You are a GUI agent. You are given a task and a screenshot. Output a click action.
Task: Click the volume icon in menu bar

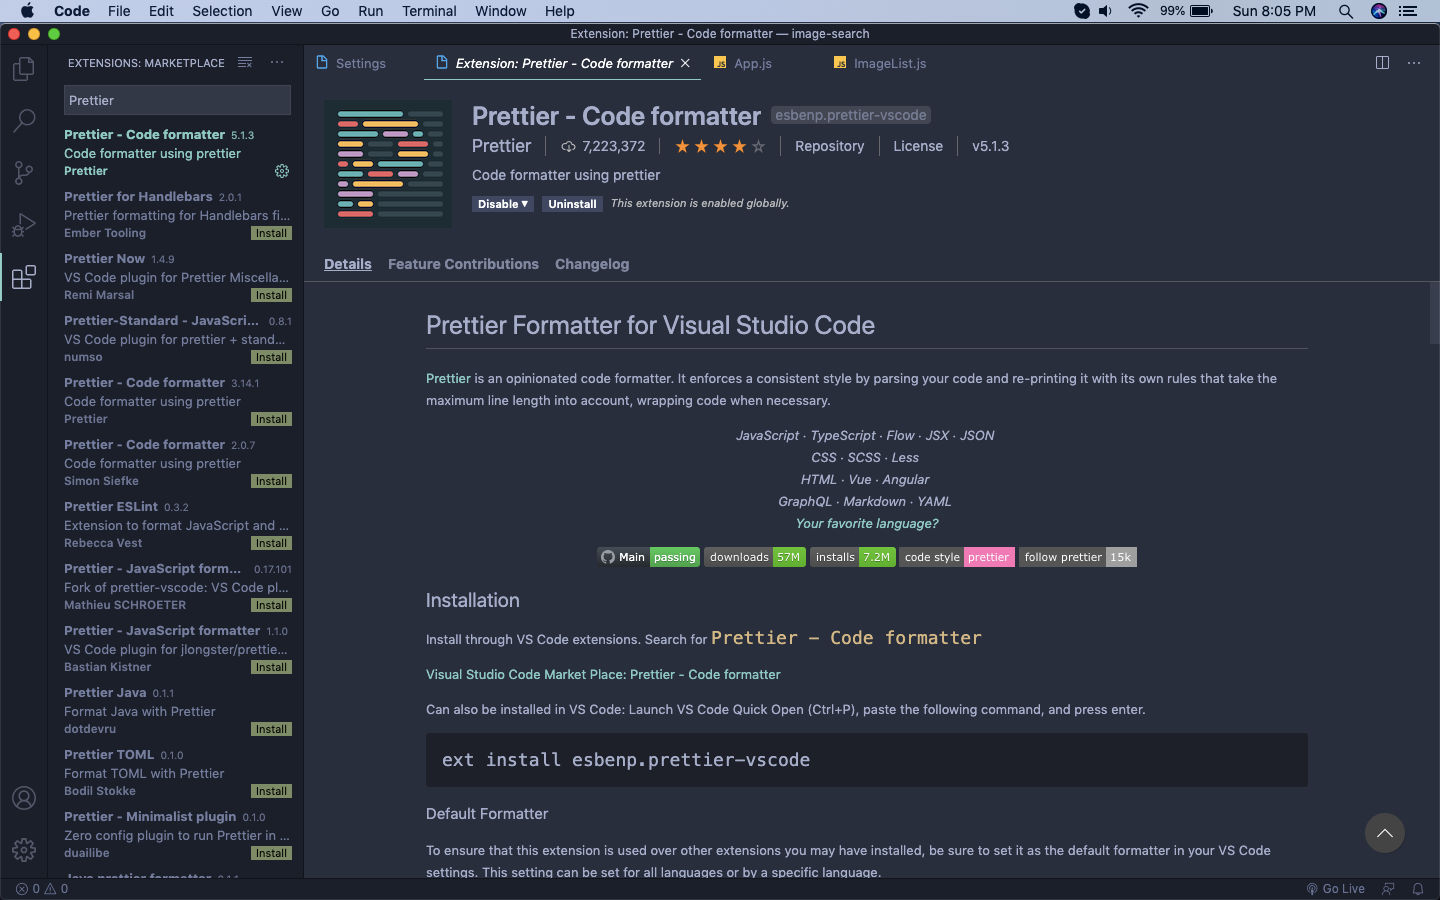(1106, 11)
